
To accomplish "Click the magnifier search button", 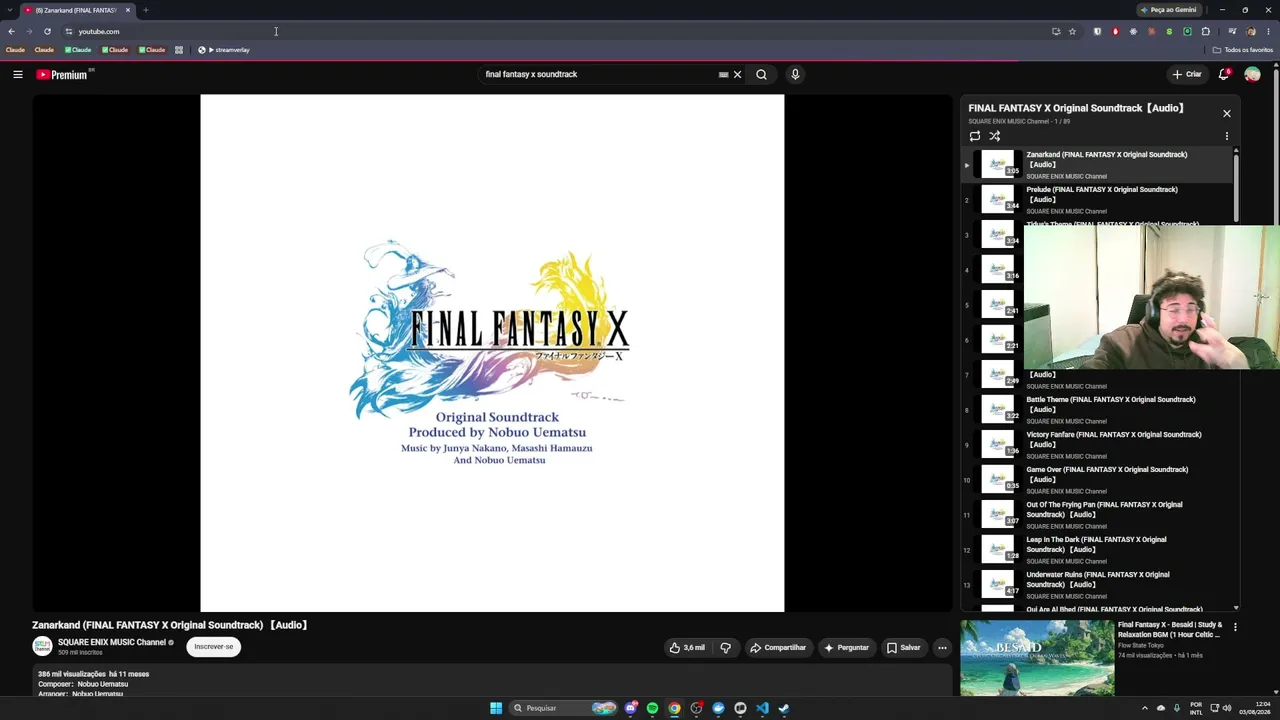I will point(761,74).
